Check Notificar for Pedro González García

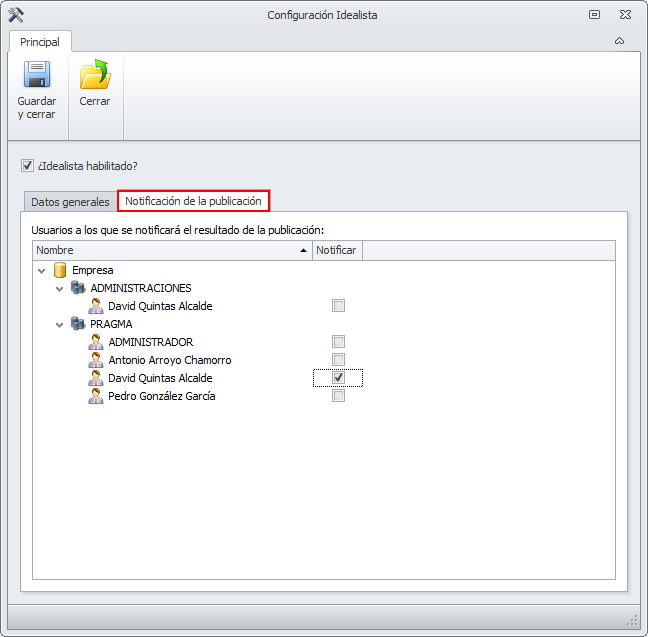click(x=338, y=396)
